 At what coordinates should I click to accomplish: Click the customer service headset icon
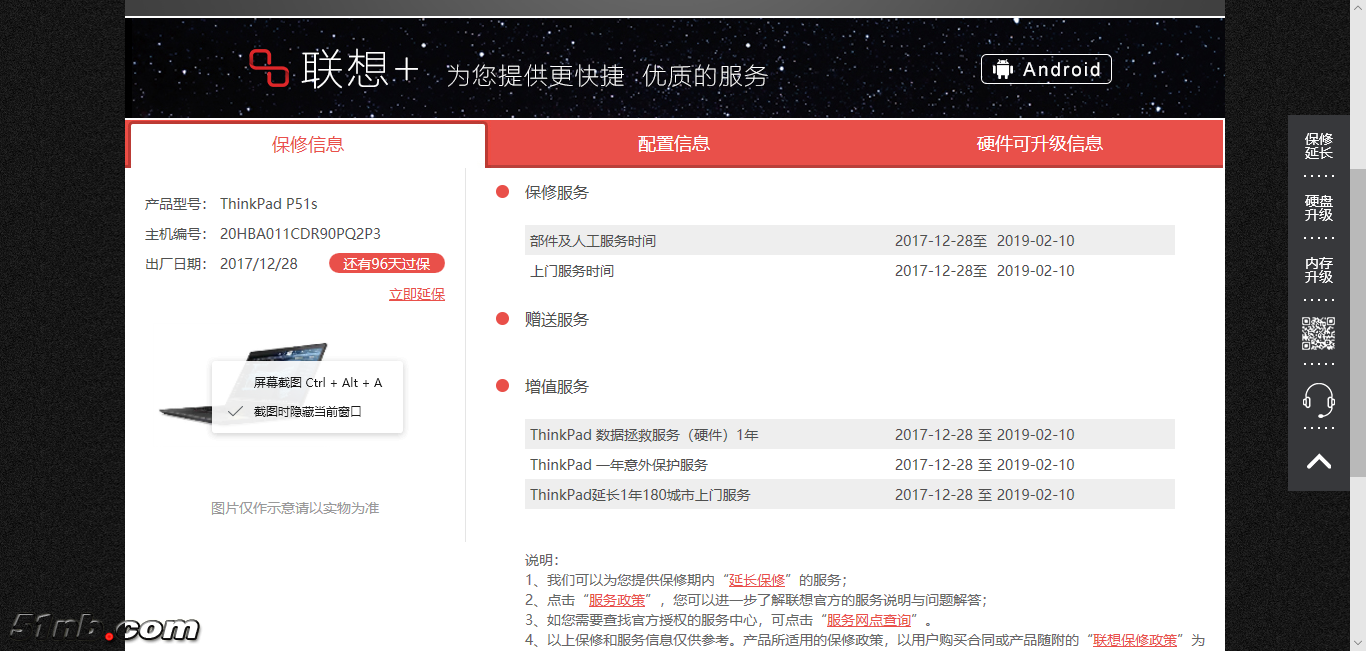1318,400
